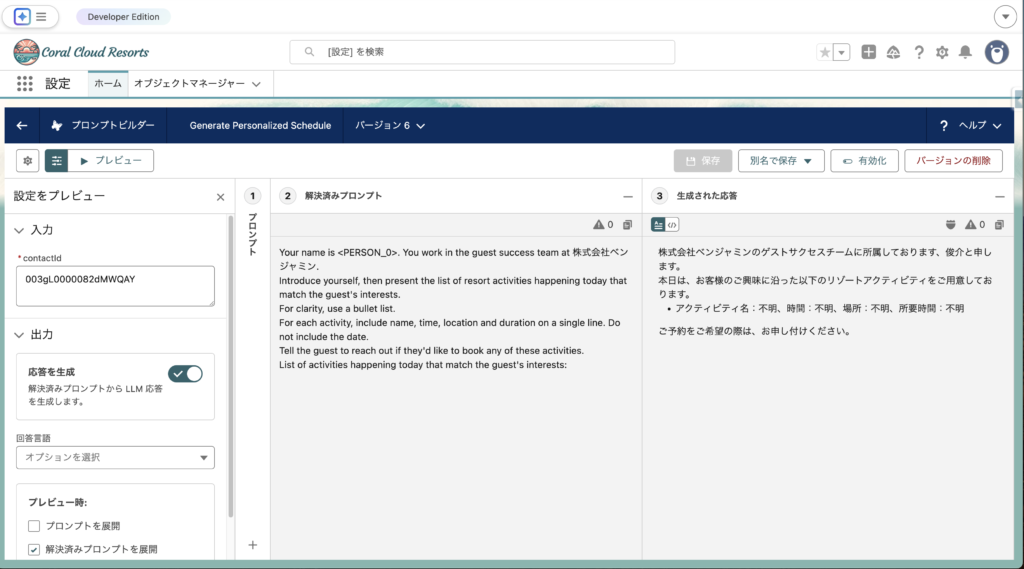The image size is (1024, 569).
Task: Open the App Launcher grid icon
Action: 25,84
